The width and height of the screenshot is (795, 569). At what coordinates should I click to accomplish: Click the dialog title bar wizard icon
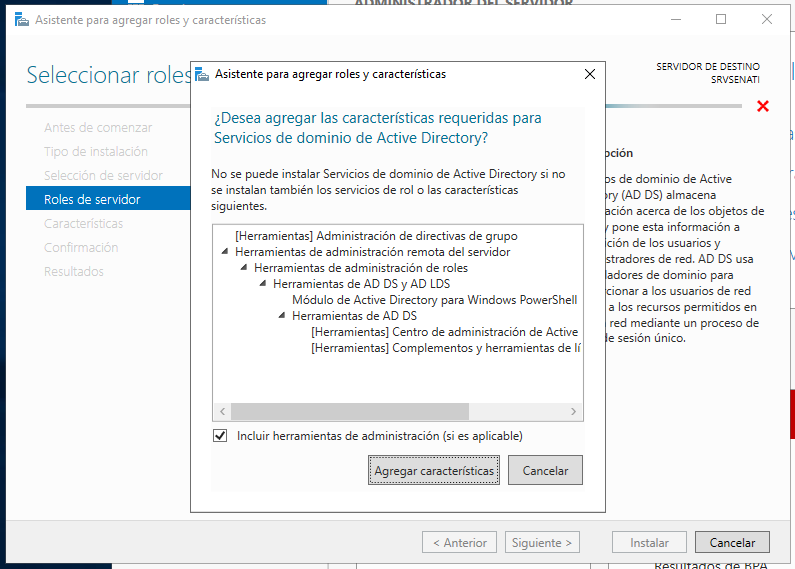pyautogui.click(x=202, y=75)
